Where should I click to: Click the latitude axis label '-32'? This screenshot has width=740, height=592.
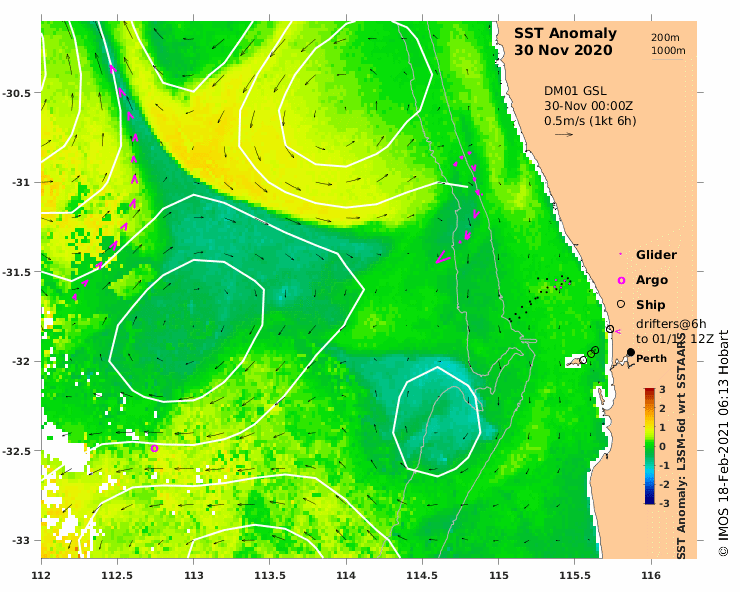(x=21, y=362)
